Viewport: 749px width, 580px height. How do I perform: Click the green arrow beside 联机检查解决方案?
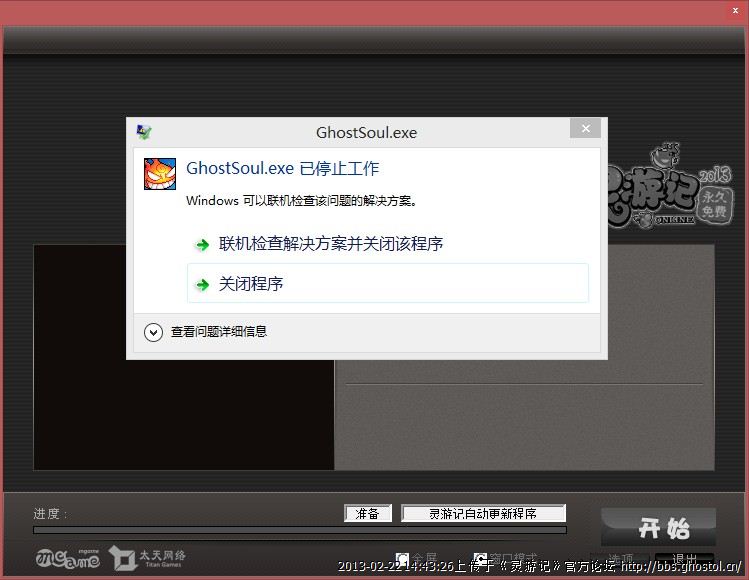[202, 245]
